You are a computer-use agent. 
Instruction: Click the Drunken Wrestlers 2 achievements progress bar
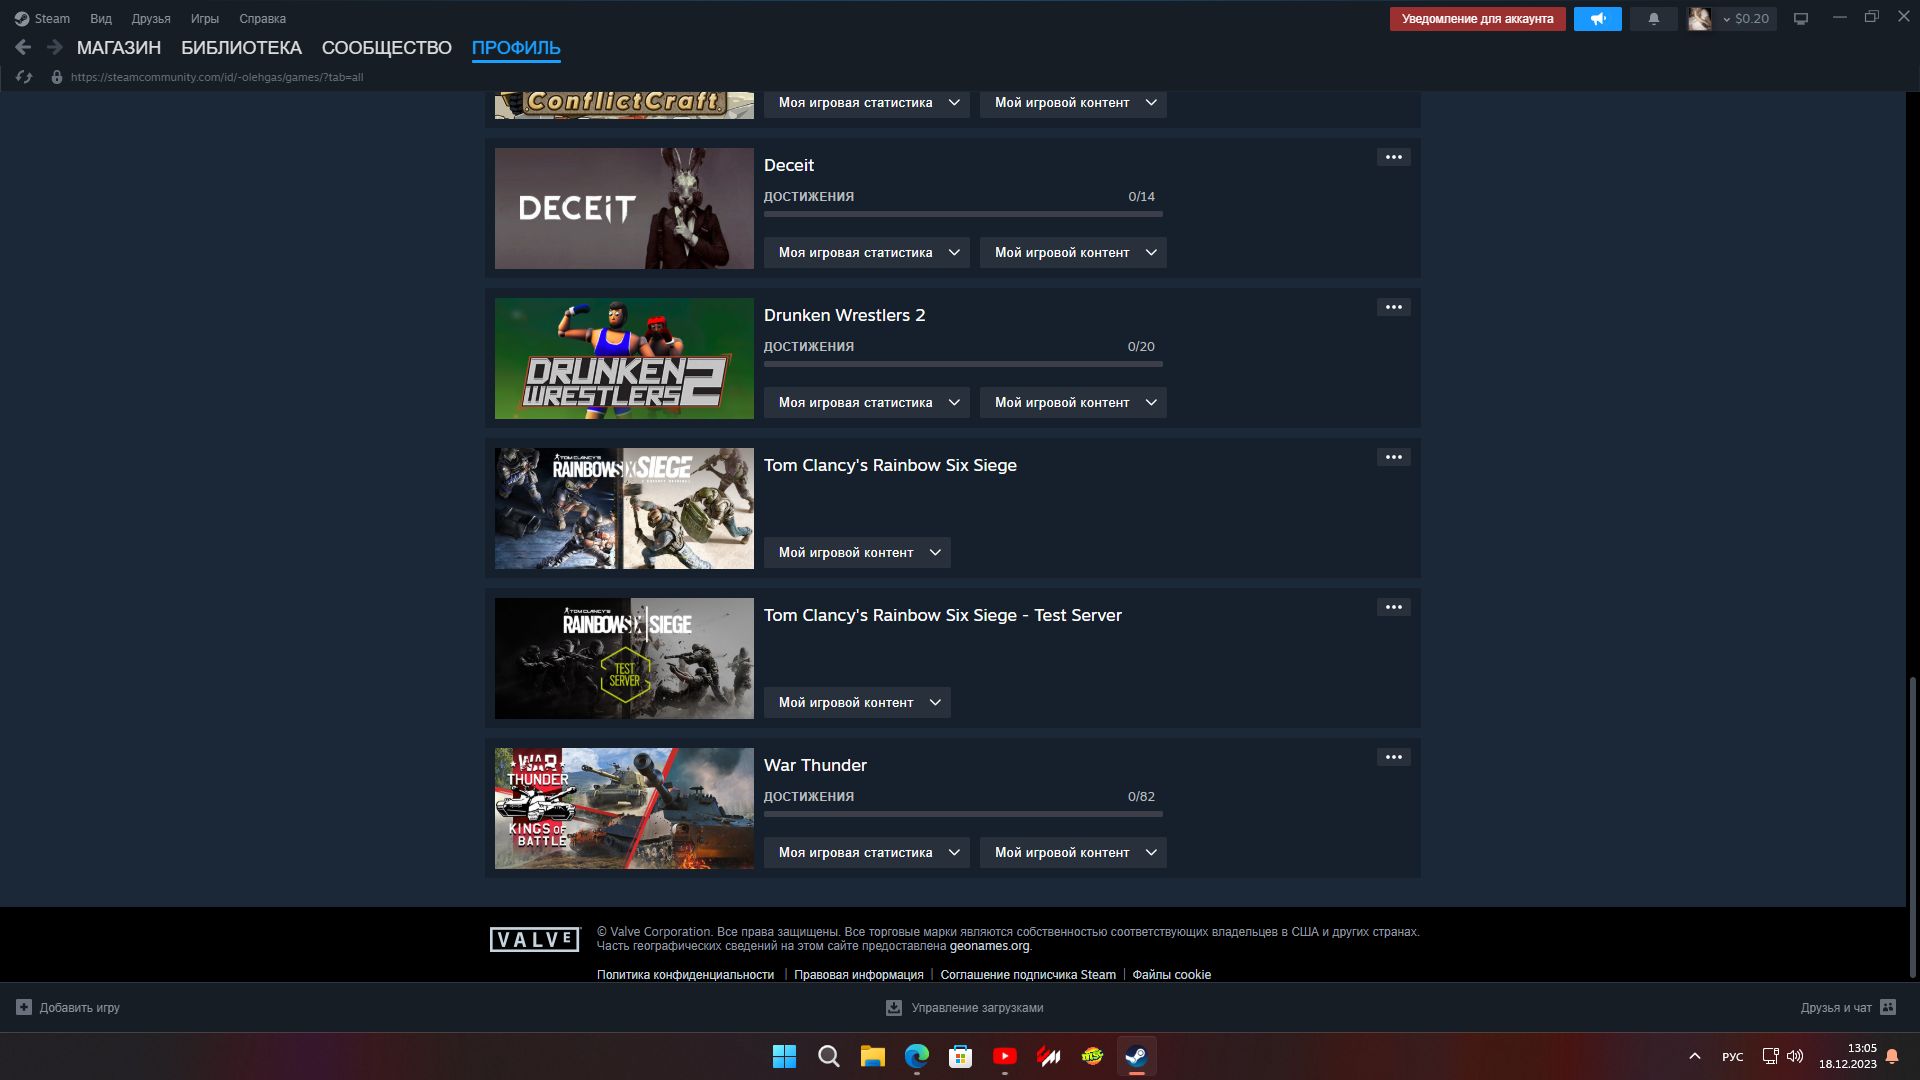click(x=963, y=364)
